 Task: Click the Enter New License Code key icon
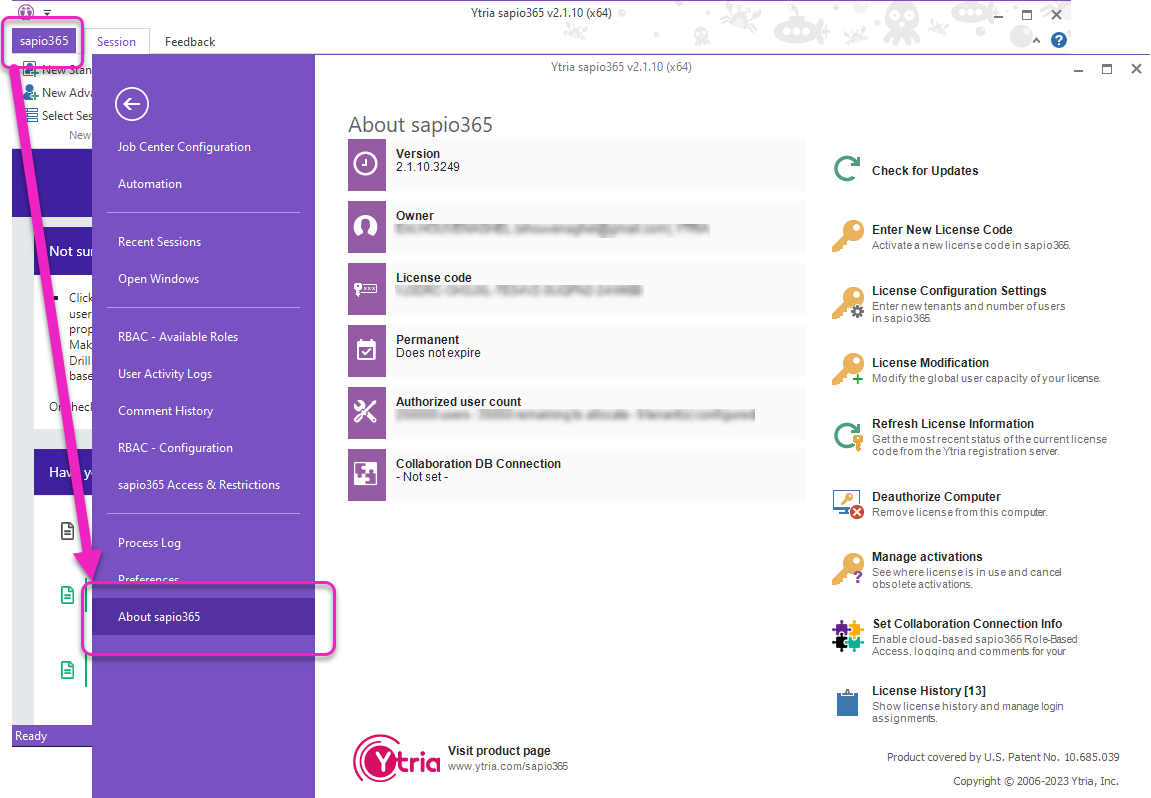click(x=848, y=236)
